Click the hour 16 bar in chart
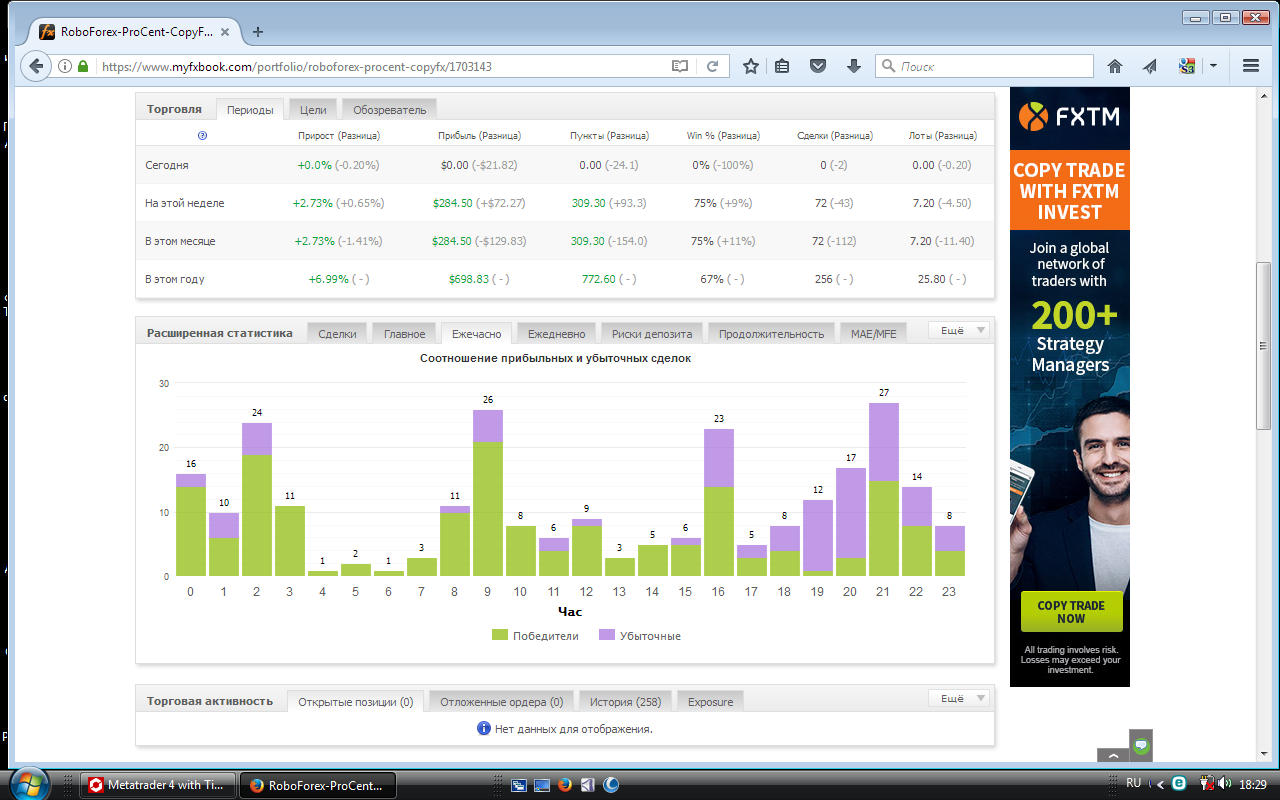The image size is (1280, 800). coord(719,503)
